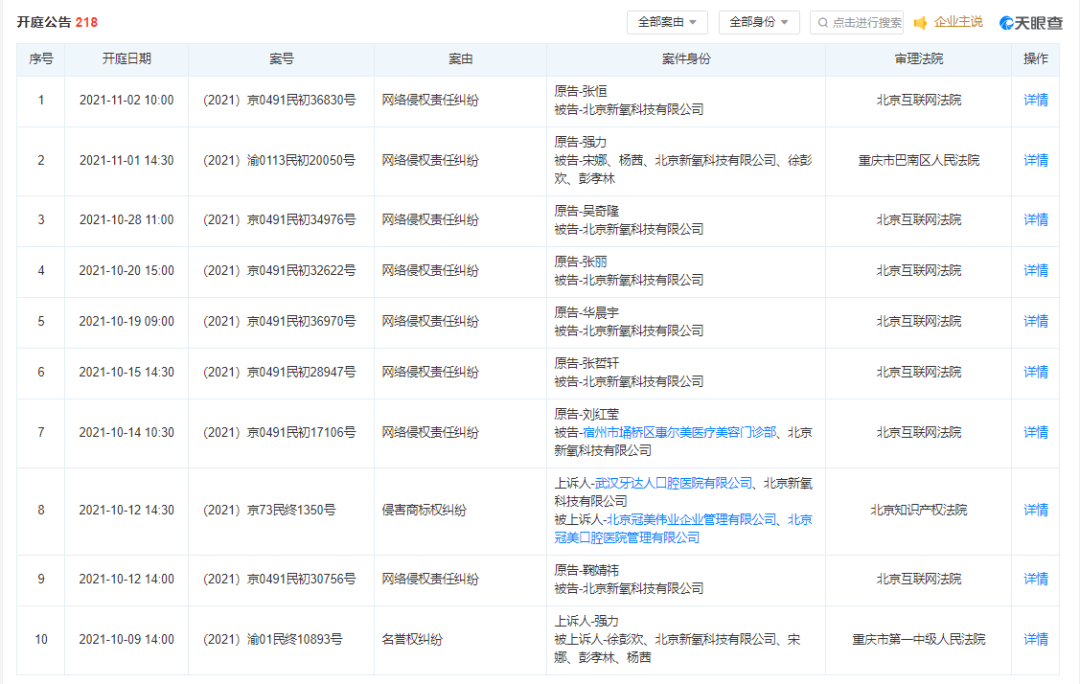Open the 全部身份 dropdown
Image resolution: width=1080 pixels, height=684 pixels.
[758, 22]
